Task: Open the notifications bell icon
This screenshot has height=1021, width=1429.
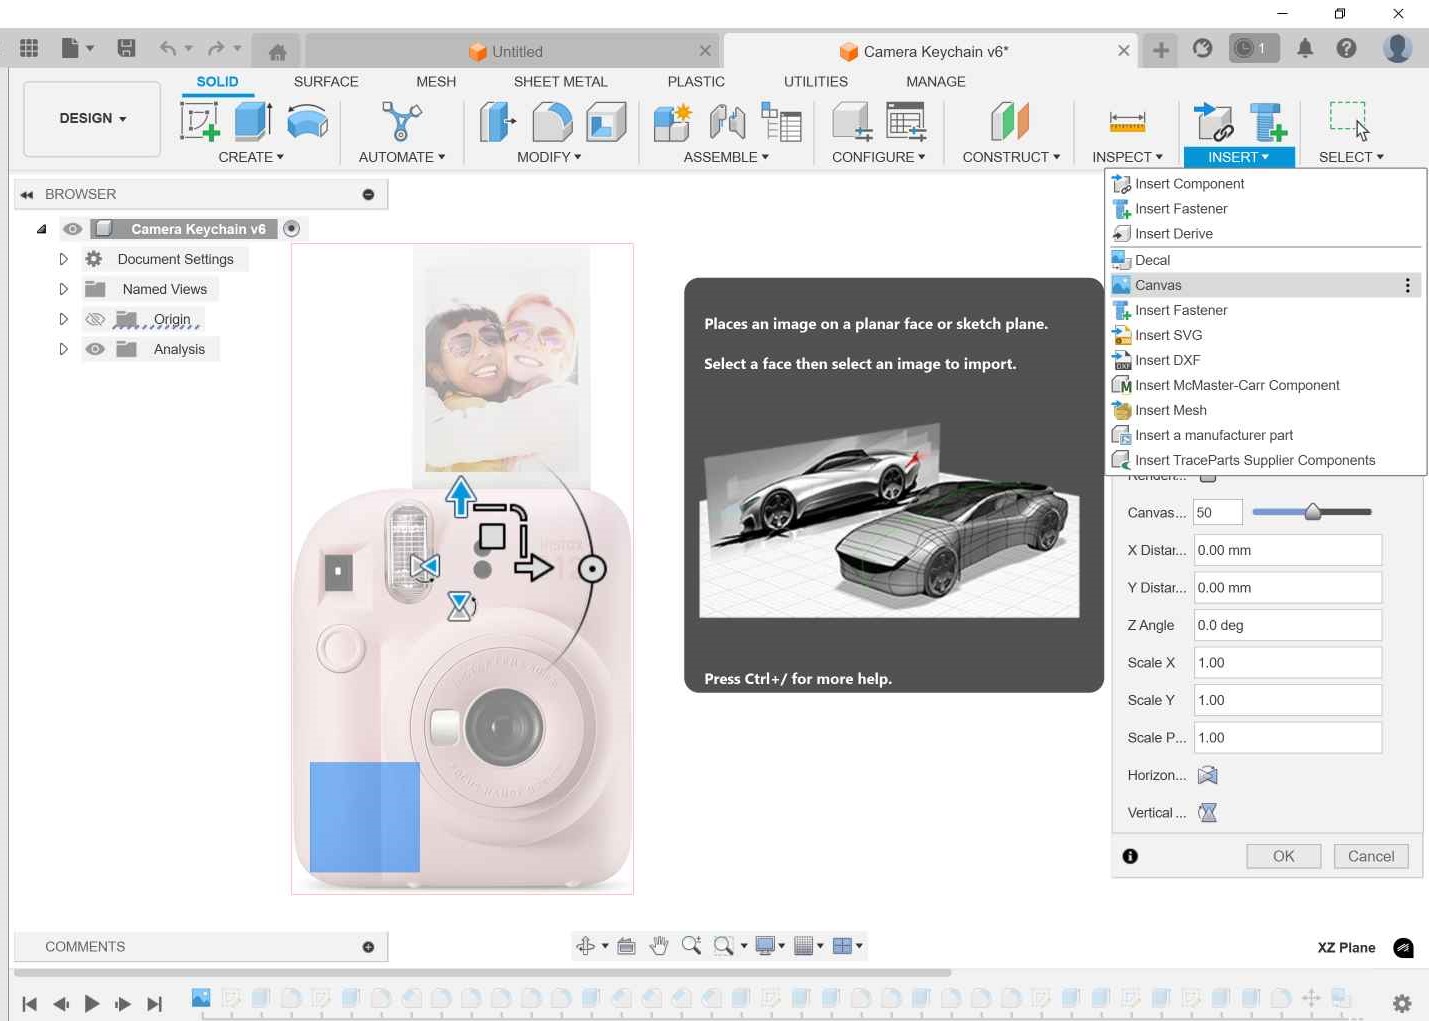Action: pos(1305,48)
